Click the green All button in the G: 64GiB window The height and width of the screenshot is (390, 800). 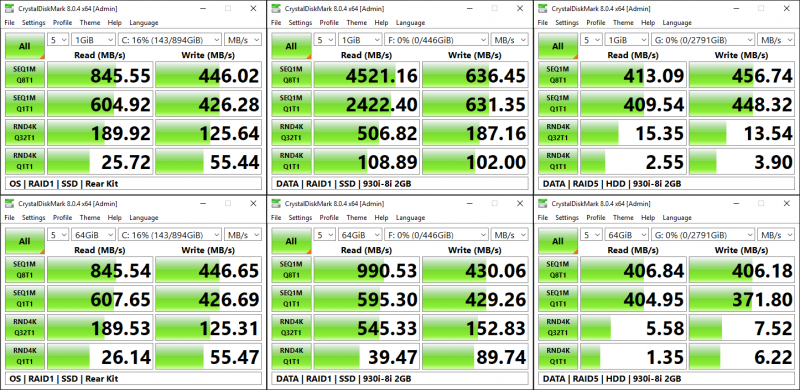click(558, 241)
